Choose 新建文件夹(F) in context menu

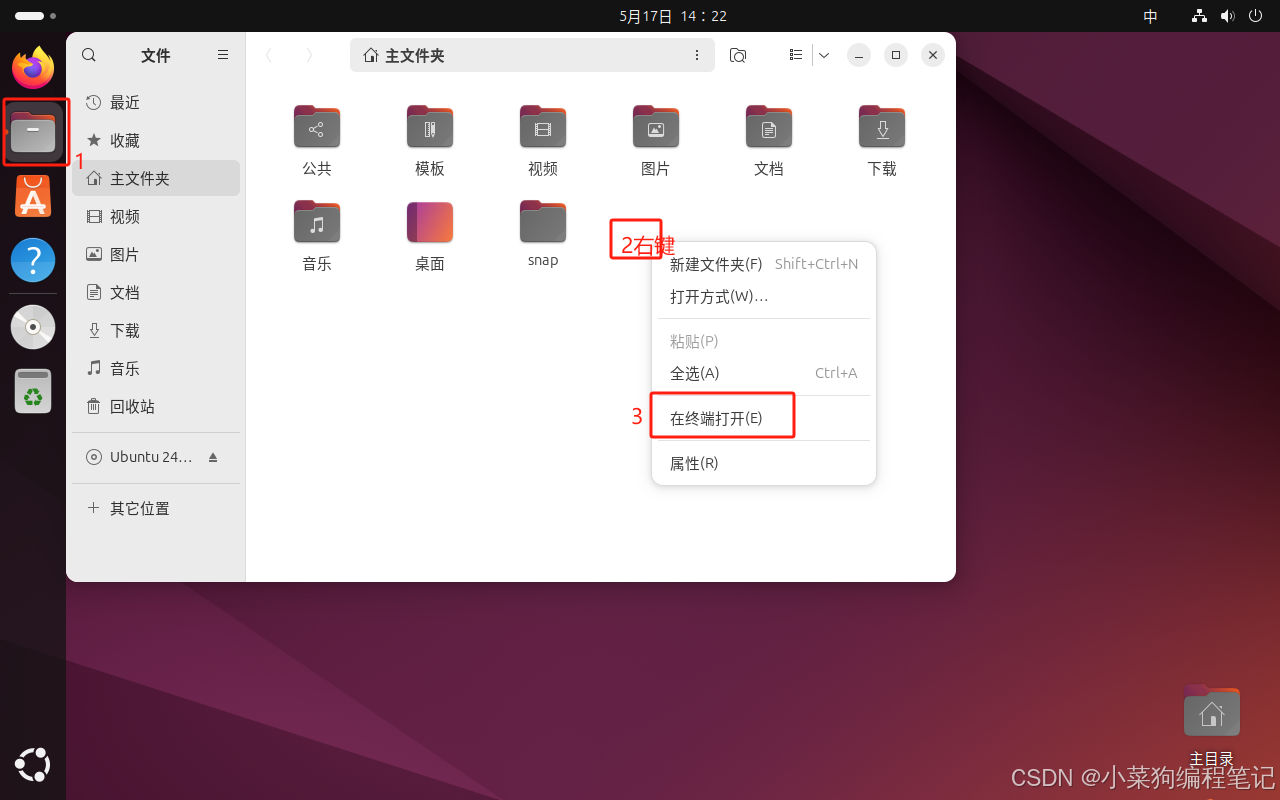pos(764,264)
